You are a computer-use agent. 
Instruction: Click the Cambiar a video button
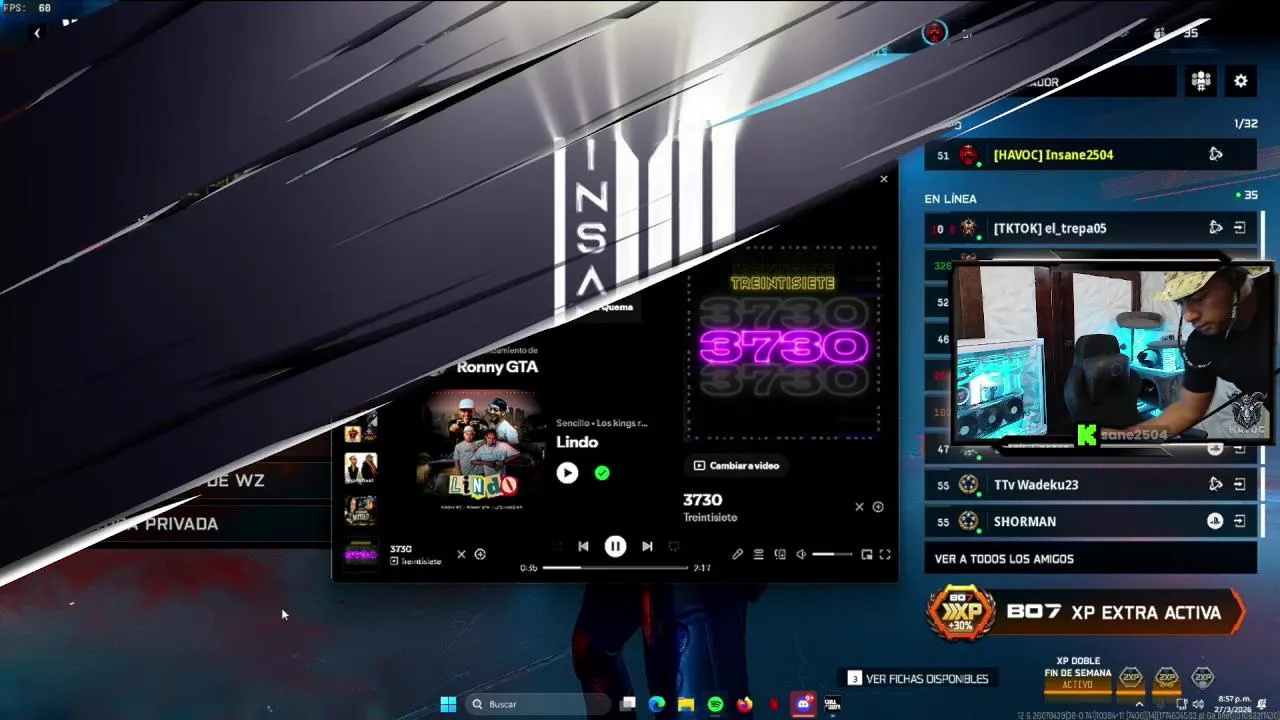coord(736,465)
